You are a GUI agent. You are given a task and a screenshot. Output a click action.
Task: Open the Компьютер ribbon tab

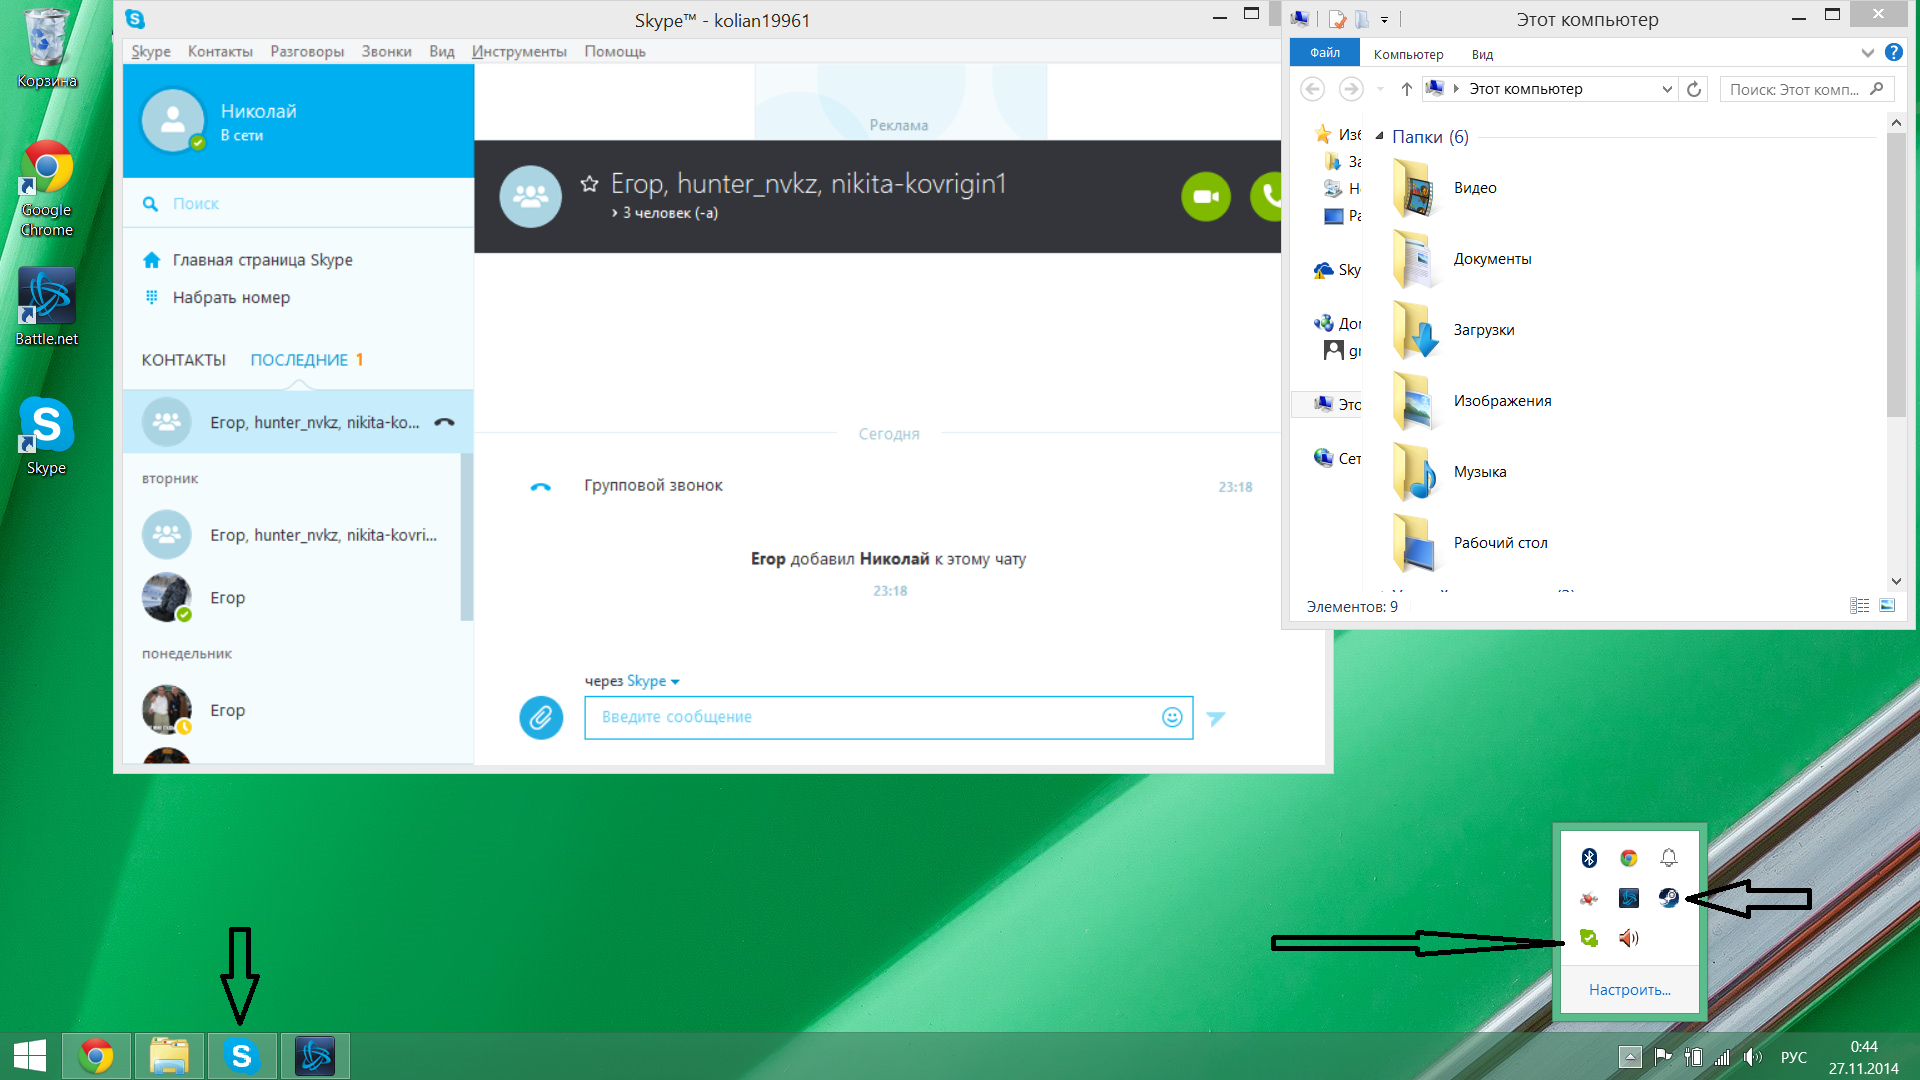click(1408, 54)
